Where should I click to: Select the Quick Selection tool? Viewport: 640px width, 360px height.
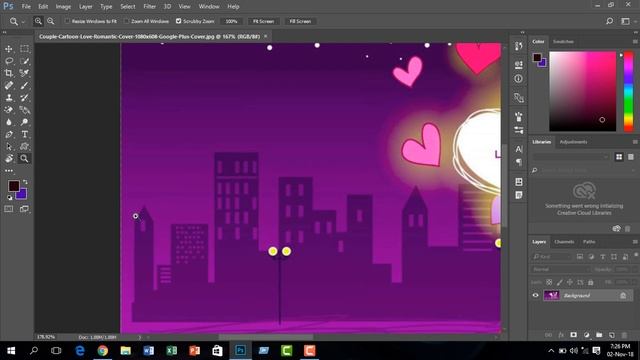(24, 61)
